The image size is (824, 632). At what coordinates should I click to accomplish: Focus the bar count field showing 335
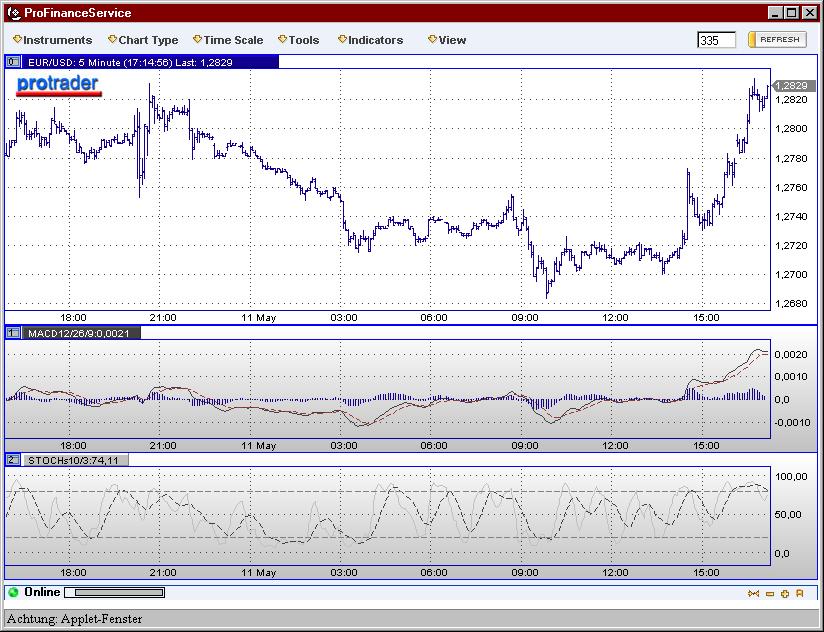coord(716,40)
